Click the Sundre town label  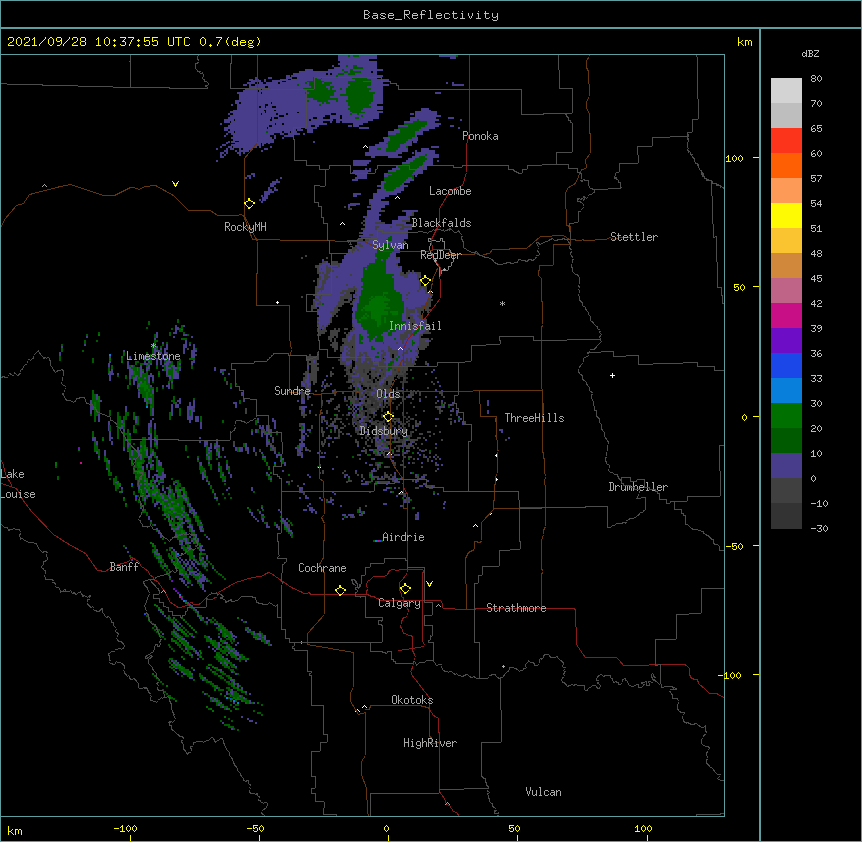[292, 391]
